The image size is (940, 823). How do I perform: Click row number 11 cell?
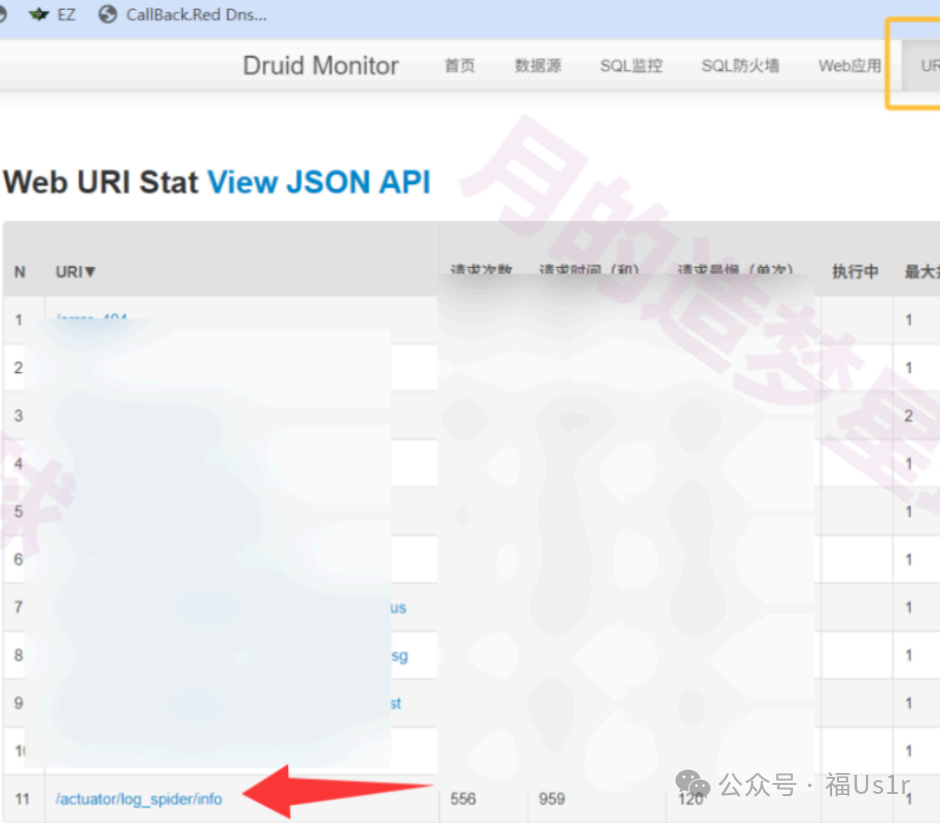(22, 798)
